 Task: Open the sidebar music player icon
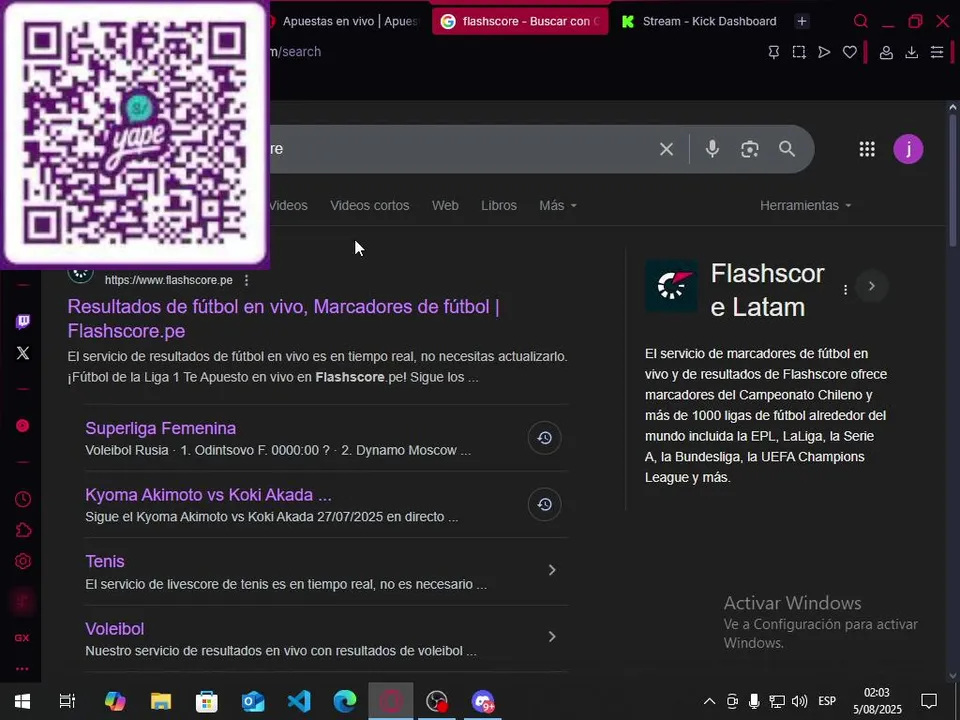click(23, 426)
